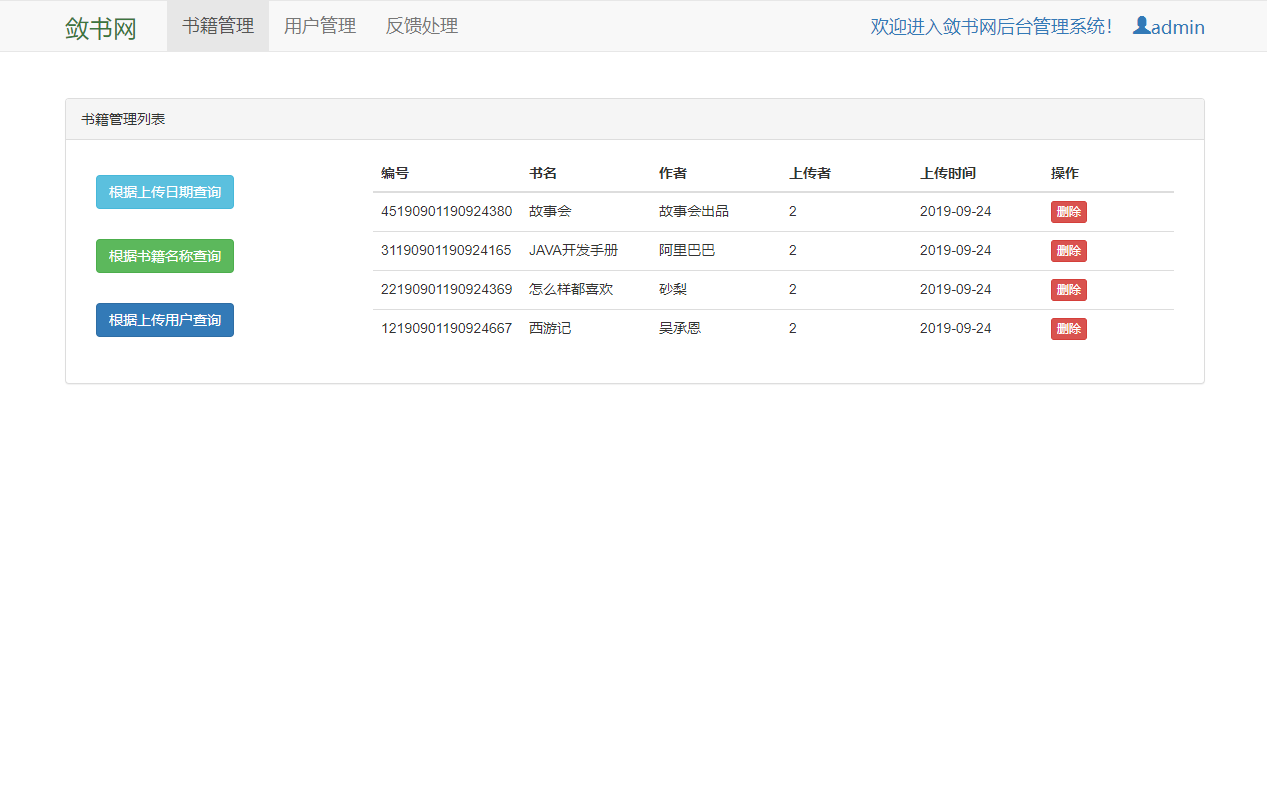This screenshot has width=1267, height=796.
Task: Select the row for author 吴承恩
Action: coord(680,328)
